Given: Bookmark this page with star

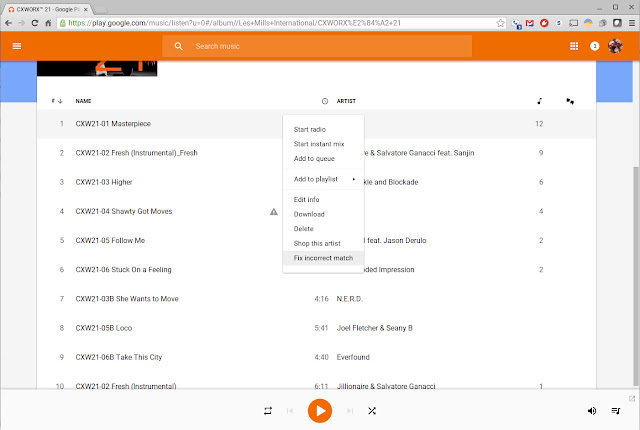Looking at the screenshot, I should 500,23.
